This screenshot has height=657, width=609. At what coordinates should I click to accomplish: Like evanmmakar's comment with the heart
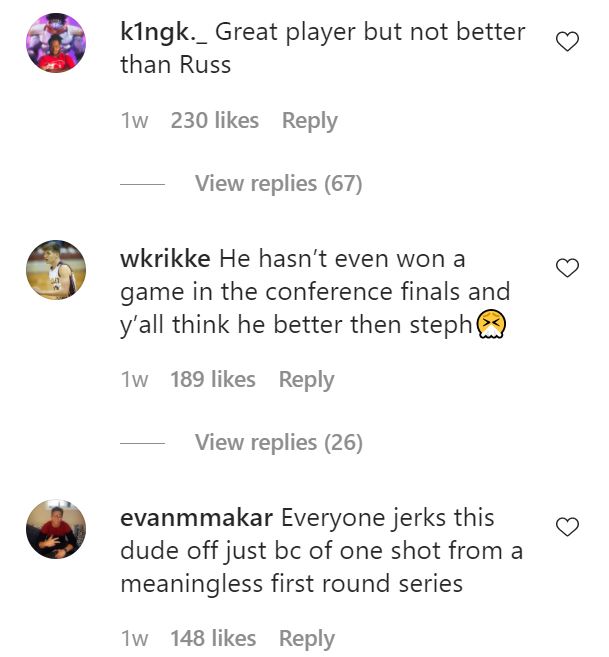pos(567,527)
